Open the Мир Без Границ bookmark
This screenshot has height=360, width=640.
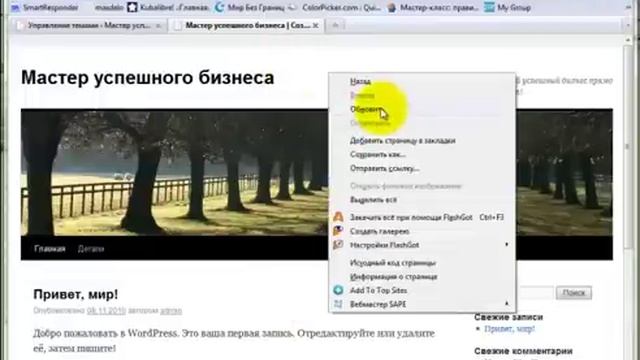(250, 7)
